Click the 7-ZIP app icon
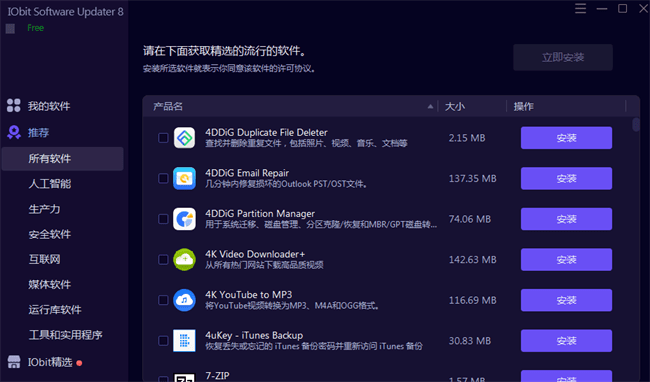This screenshot has height=382, width=650. 184,377
